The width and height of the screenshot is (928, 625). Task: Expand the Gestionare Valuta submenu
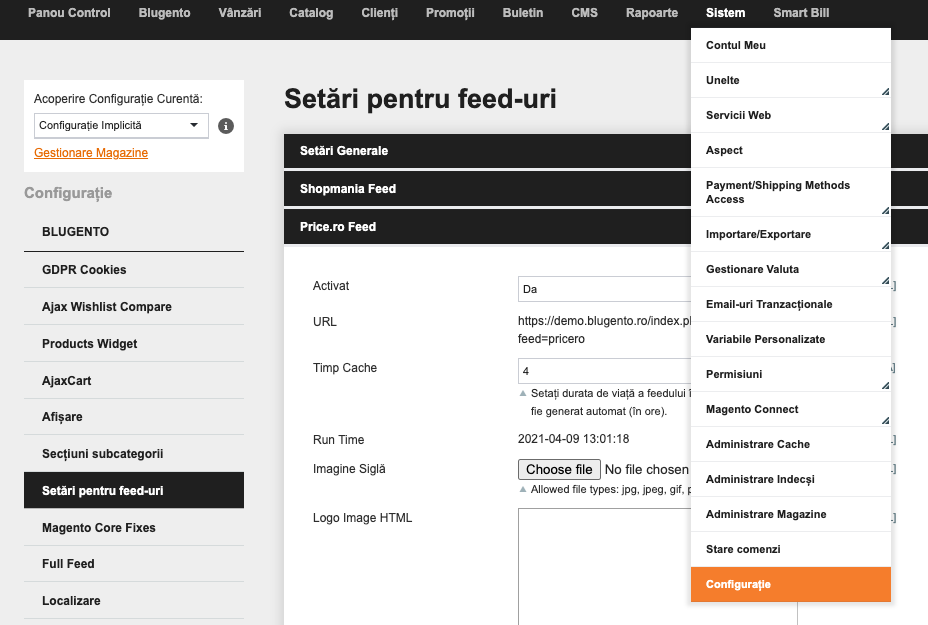pos(791,269)
